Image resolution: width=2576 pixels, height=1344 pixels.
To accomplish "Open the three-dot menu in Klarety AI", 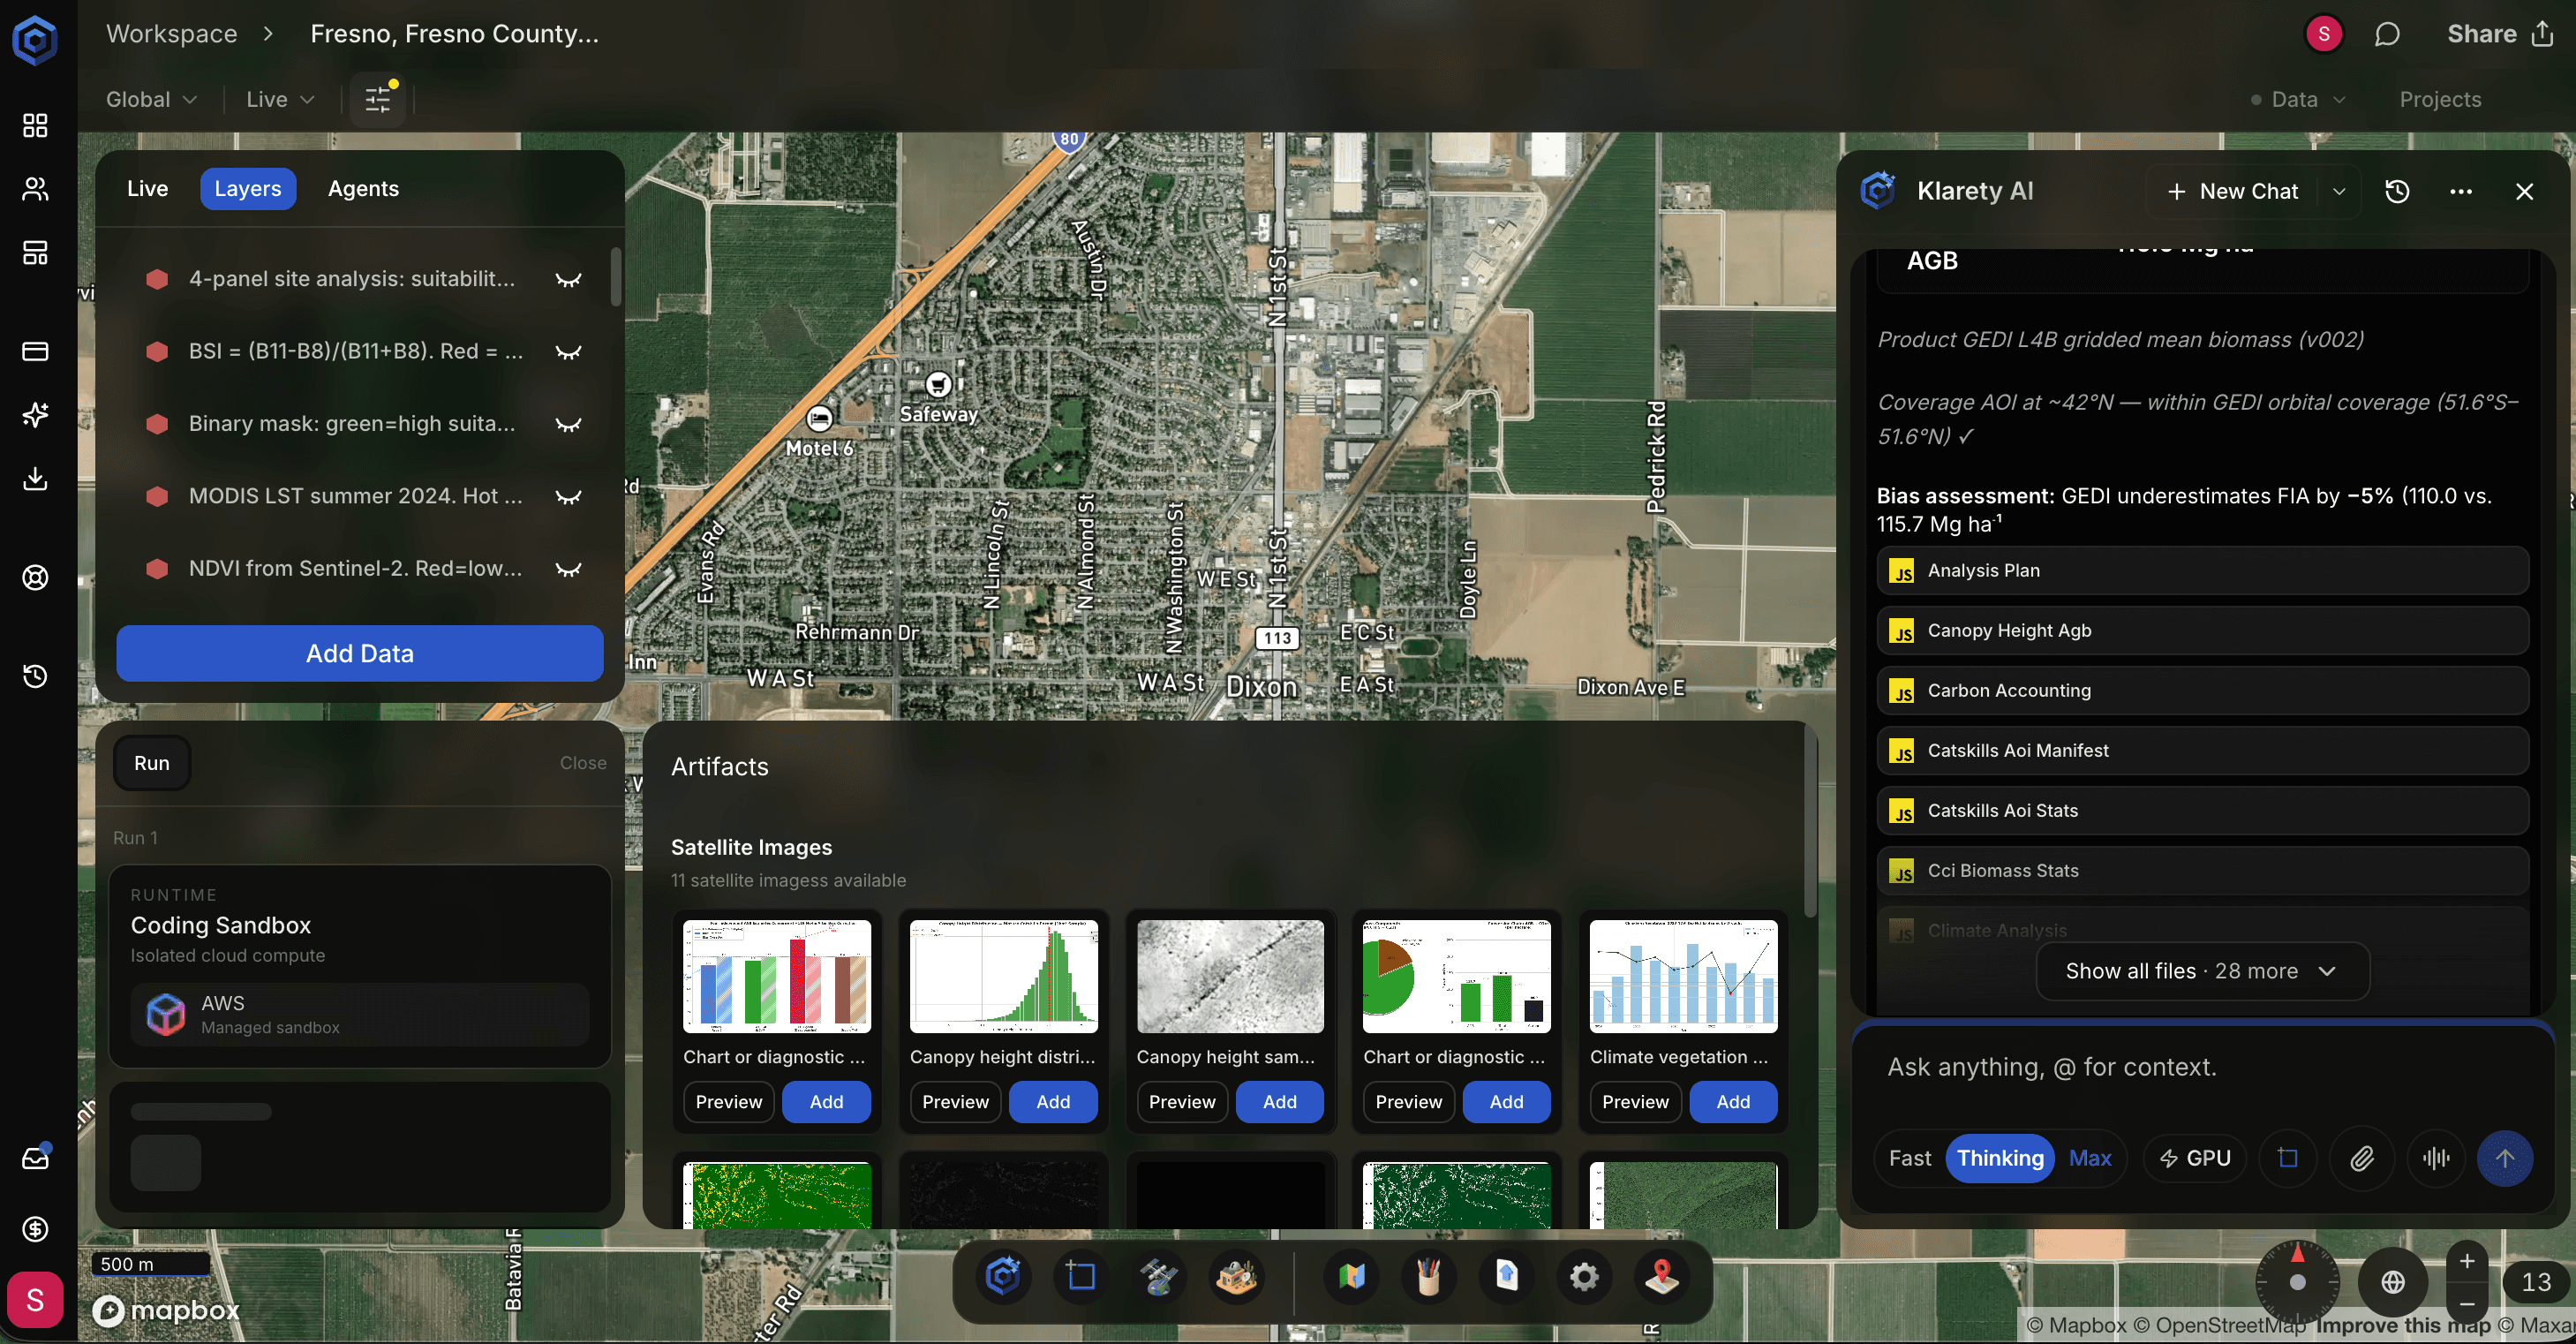I will pos(2461,191).
